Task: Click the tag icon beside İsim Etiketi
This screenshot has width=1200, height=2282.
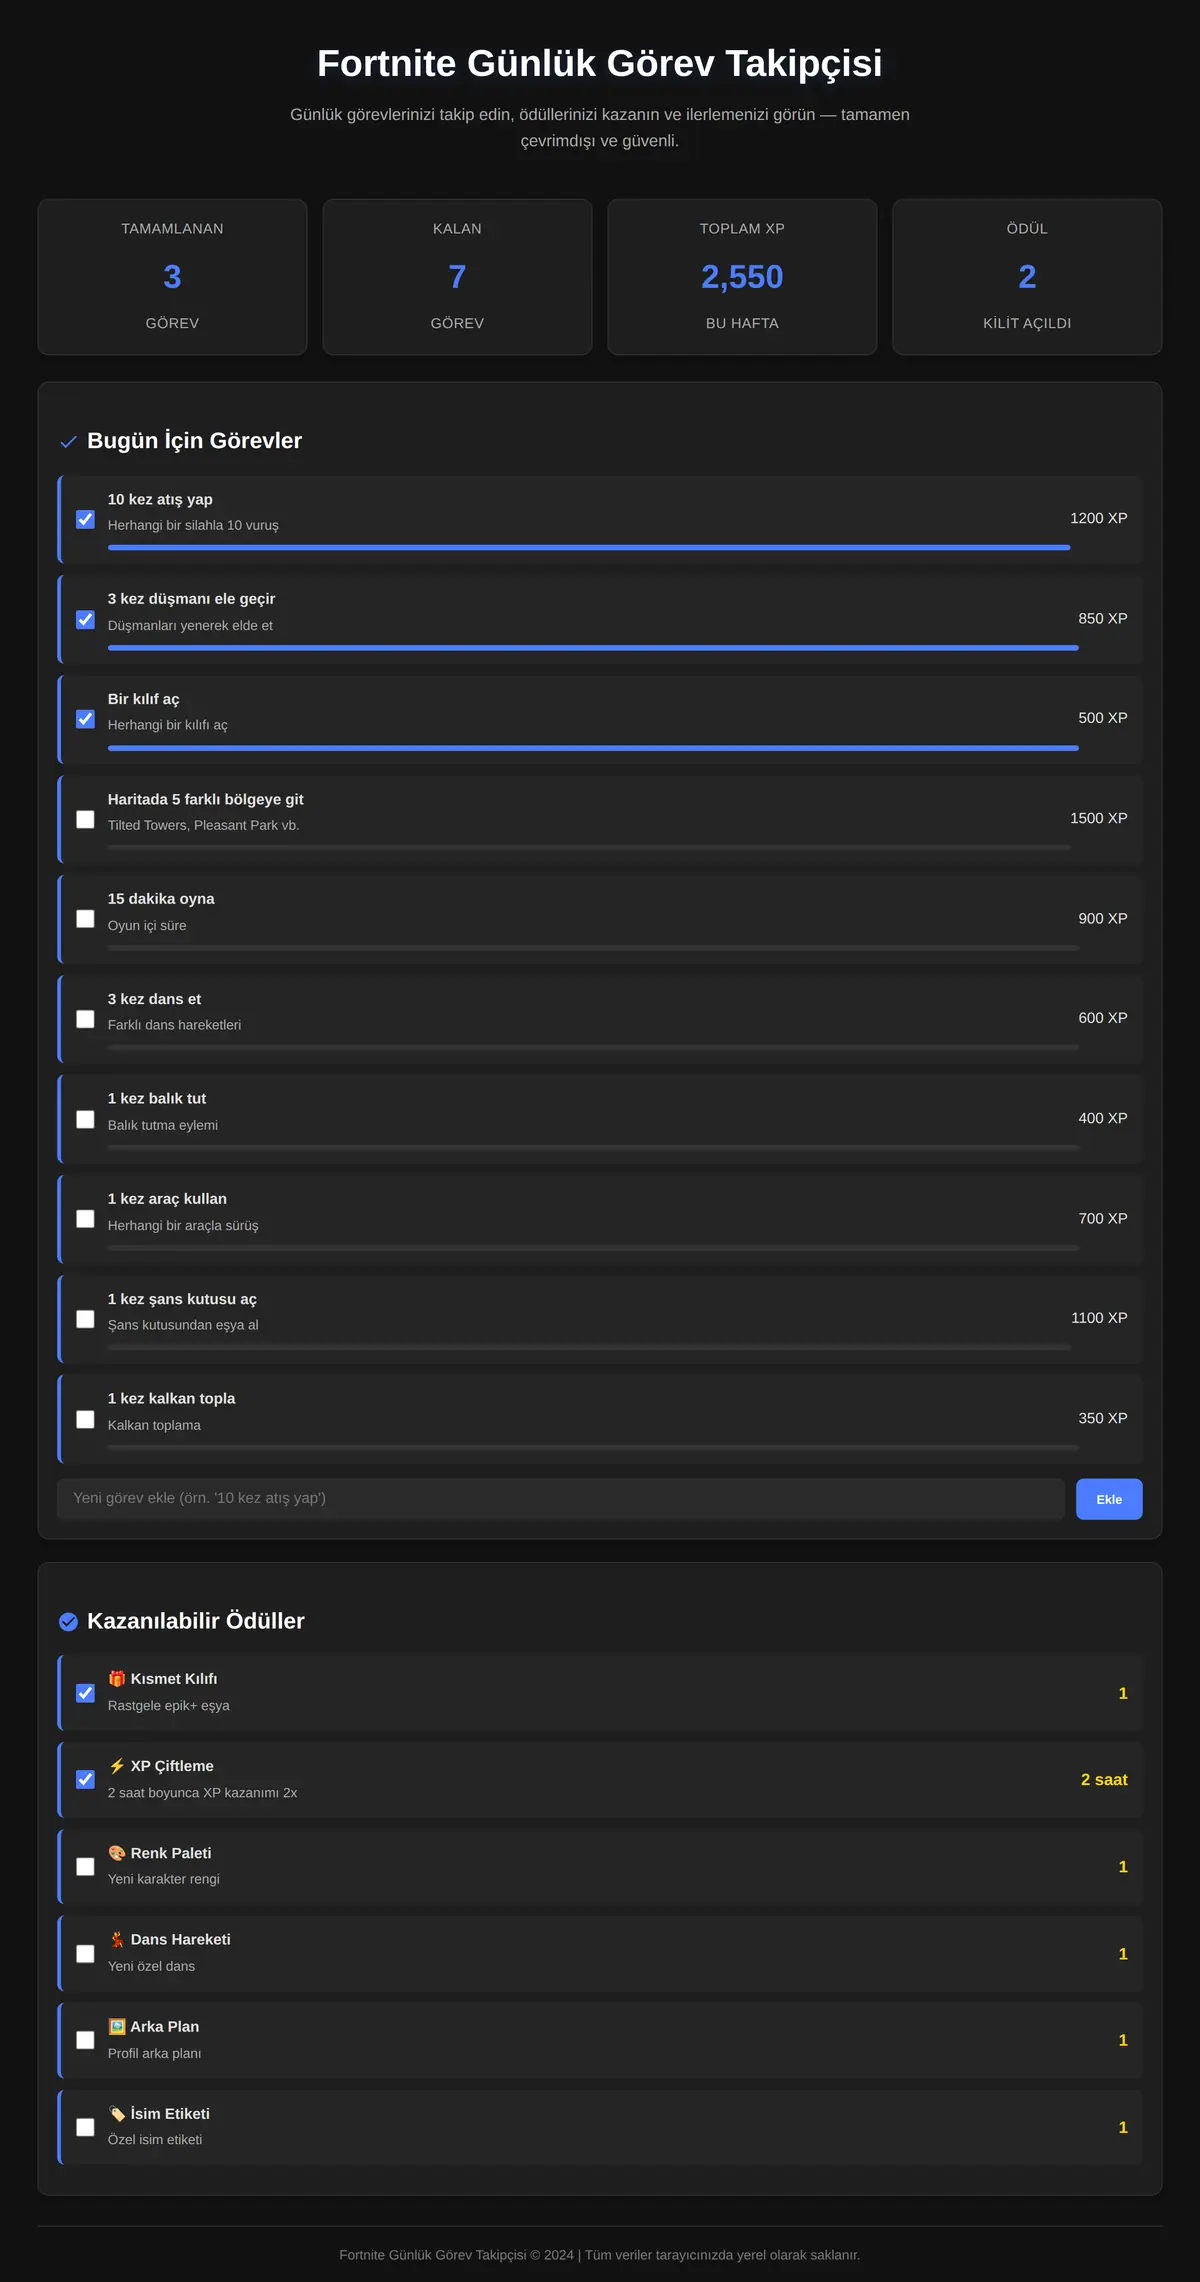Action: pyautogui.click(x=117, y=2113)
